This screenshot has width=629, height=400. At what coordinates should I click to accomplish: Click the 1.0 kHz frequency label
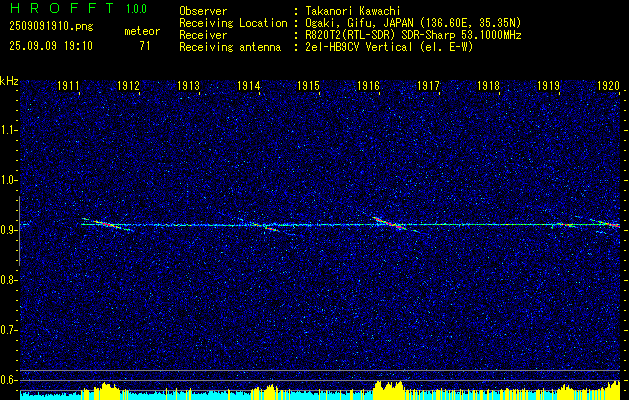7,181
